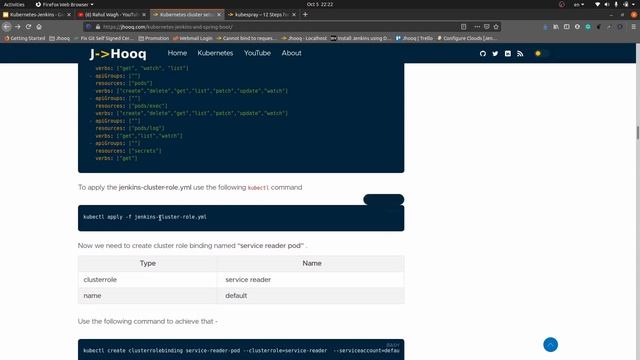Open the Firefox library icon

pyautogui.click(x=556, y=27)
